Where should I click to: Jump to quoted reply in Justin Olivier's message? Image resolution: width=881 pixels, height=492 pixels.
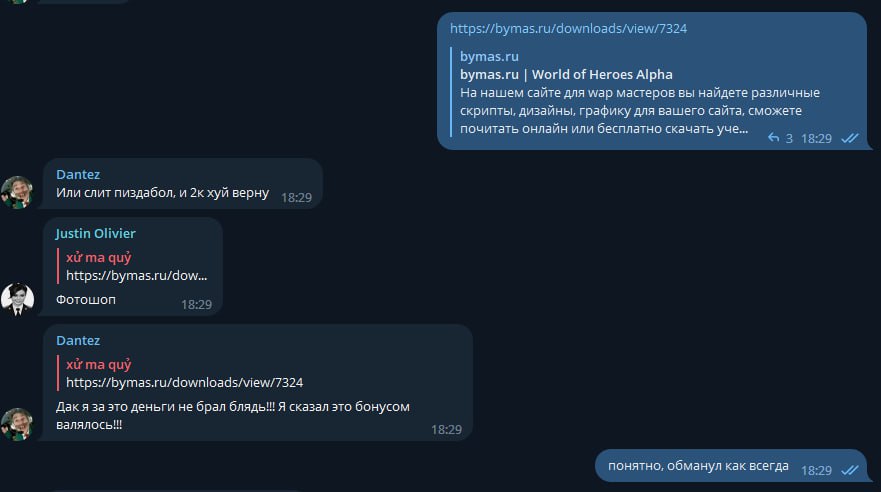click(x=137, y=266)
